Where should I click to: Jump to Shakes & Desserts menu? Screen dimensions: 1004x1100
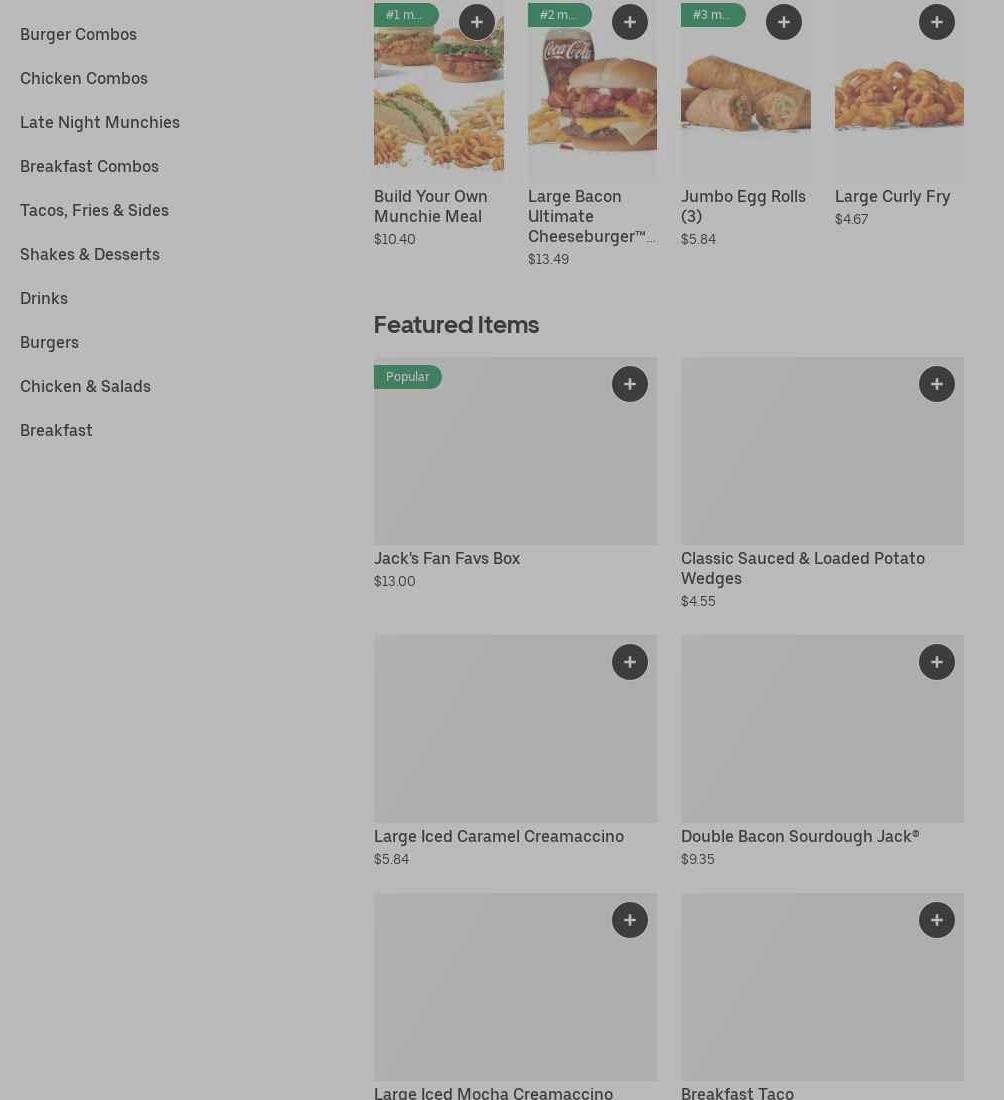[x=90, y=254]
